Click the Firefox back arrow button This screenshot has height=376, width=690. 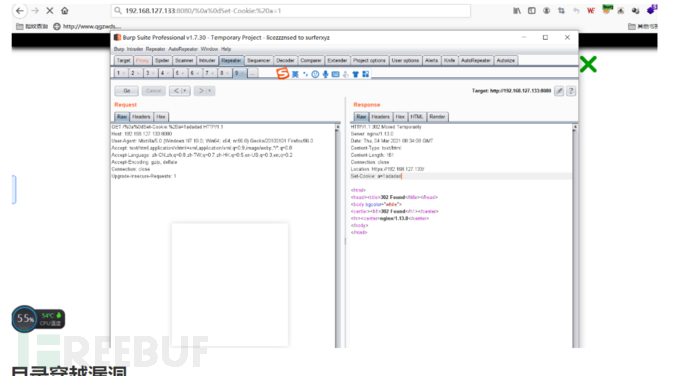20,11
